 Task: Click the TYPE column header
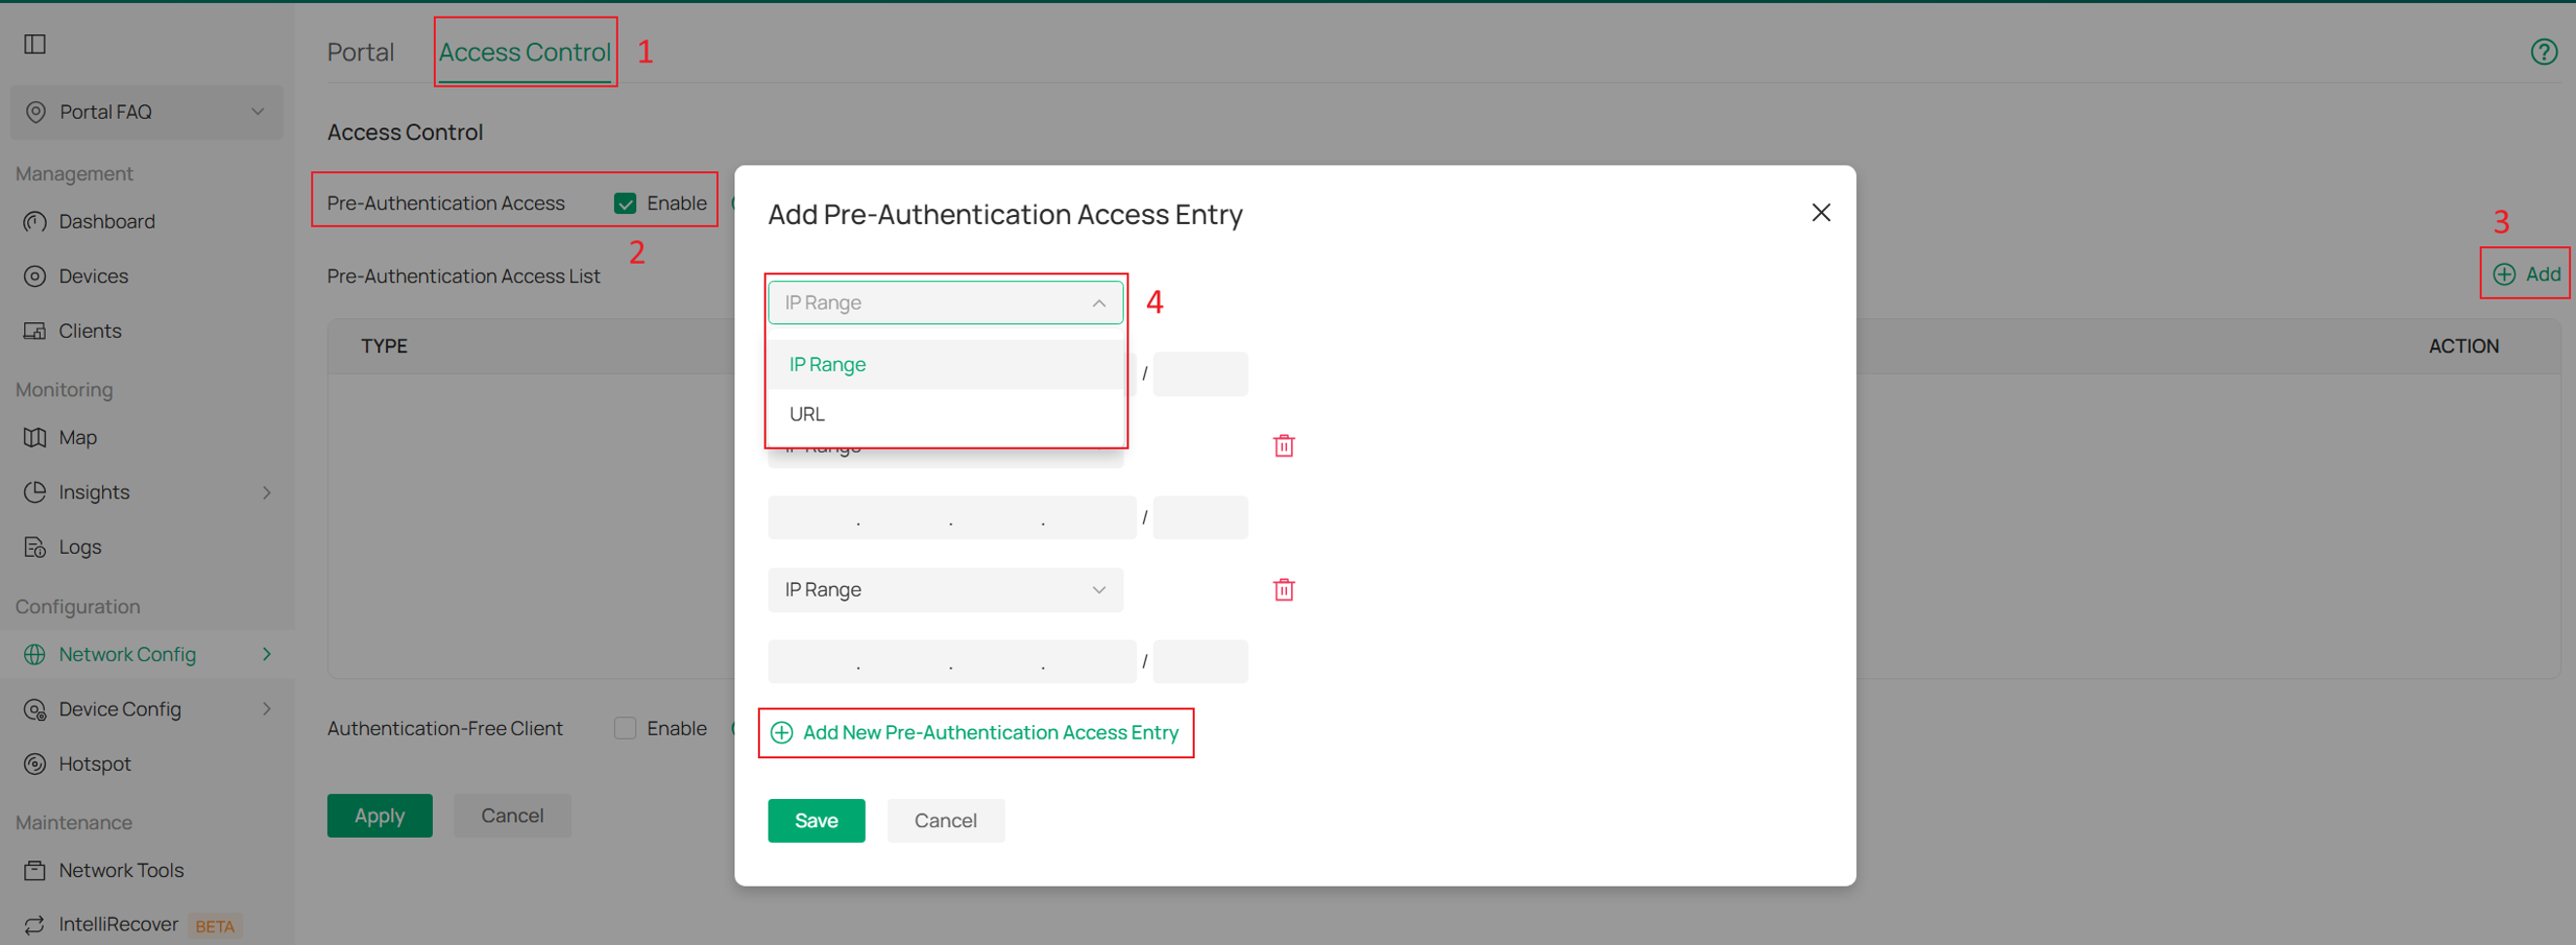[x=384, y=347]
